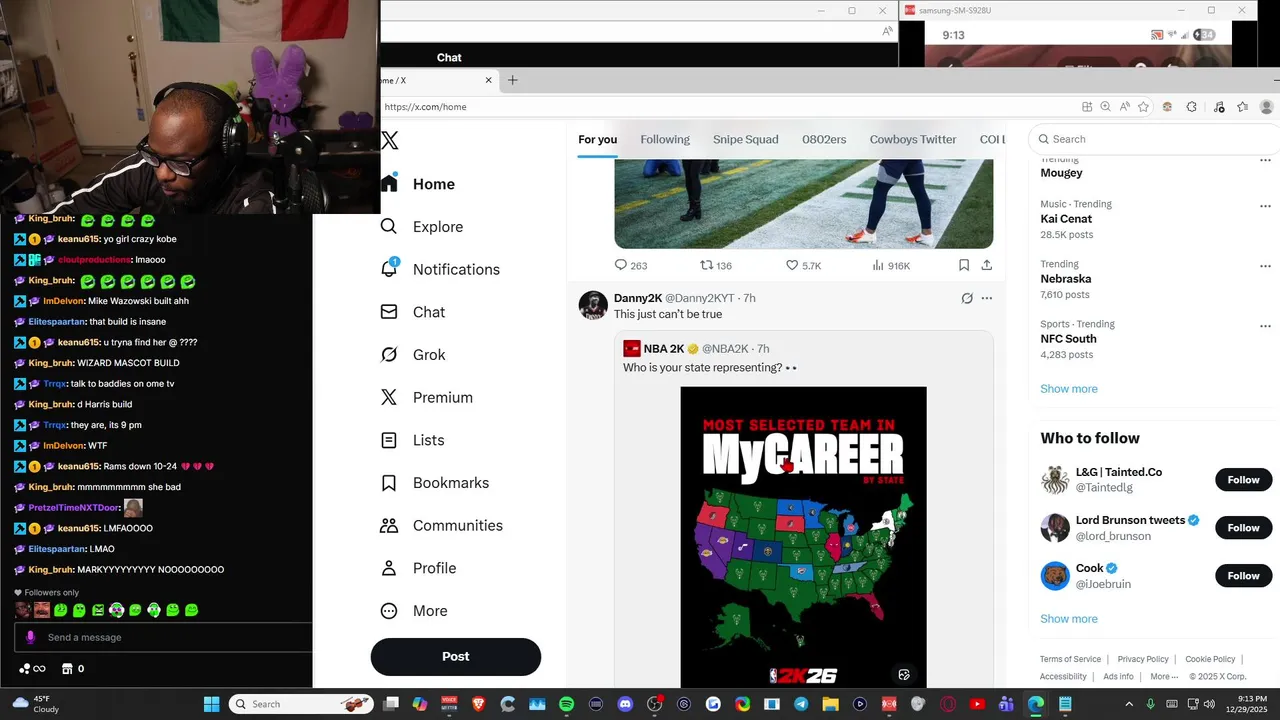Viewport: 1280px width, 720px height.
Task: Click the purple microphone in chat box
Action: [30, 637]
